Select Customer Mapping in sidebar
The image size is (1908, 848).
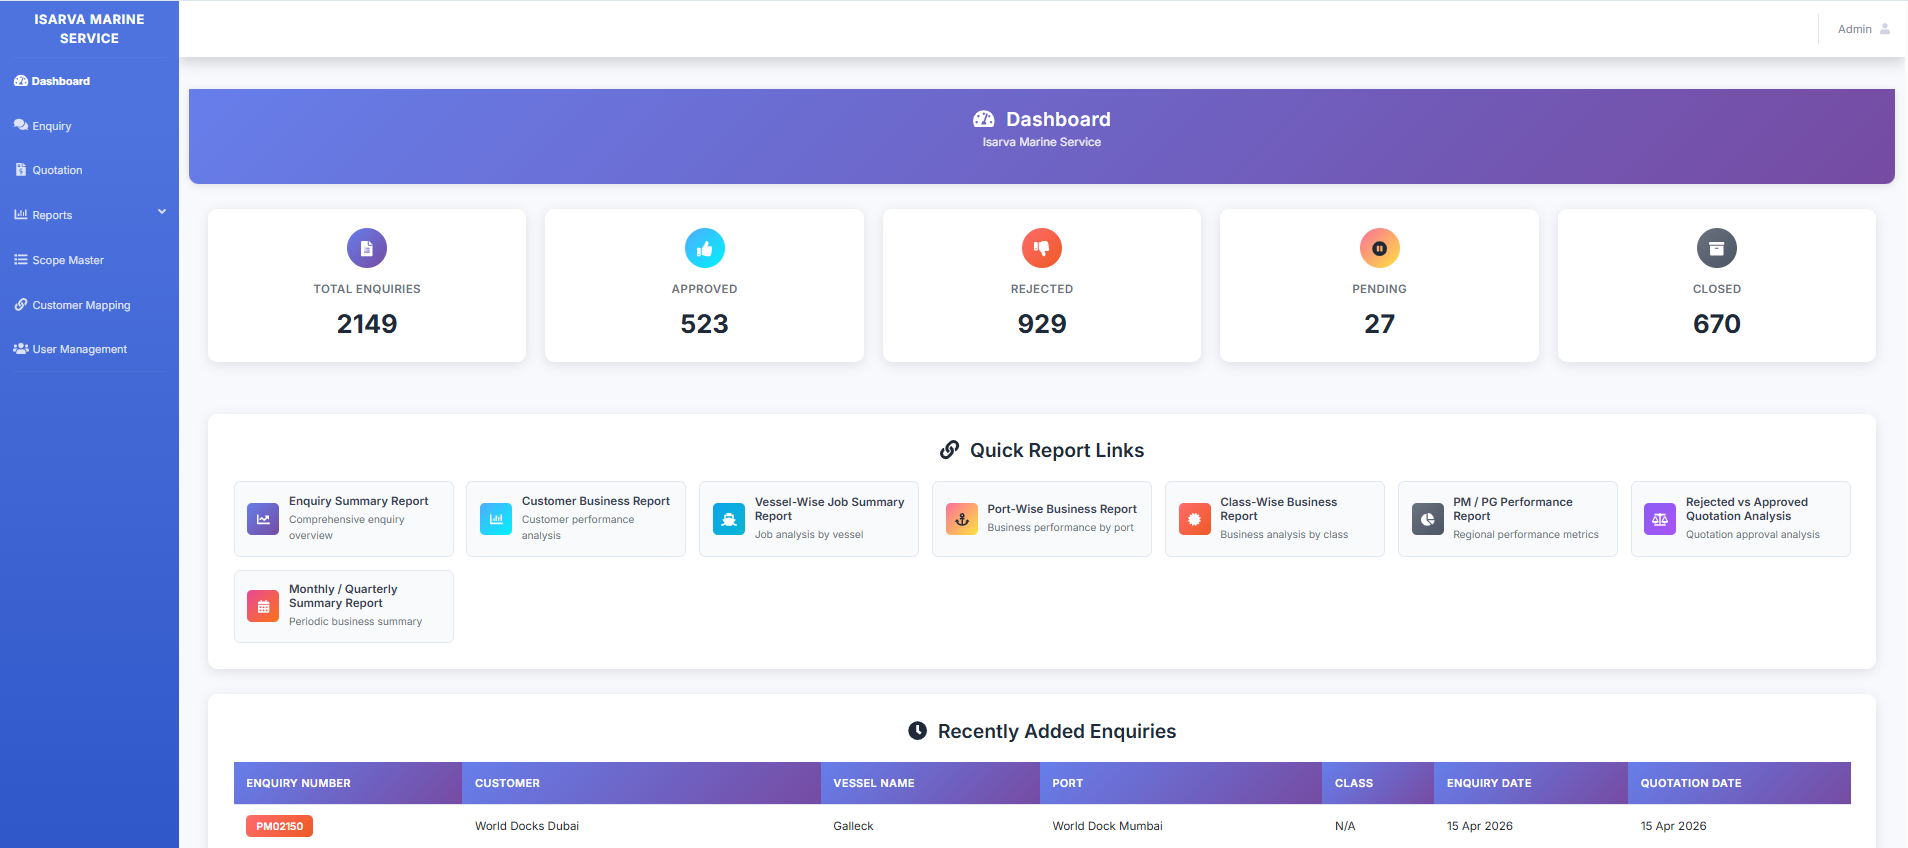click(x=81, y=305)
